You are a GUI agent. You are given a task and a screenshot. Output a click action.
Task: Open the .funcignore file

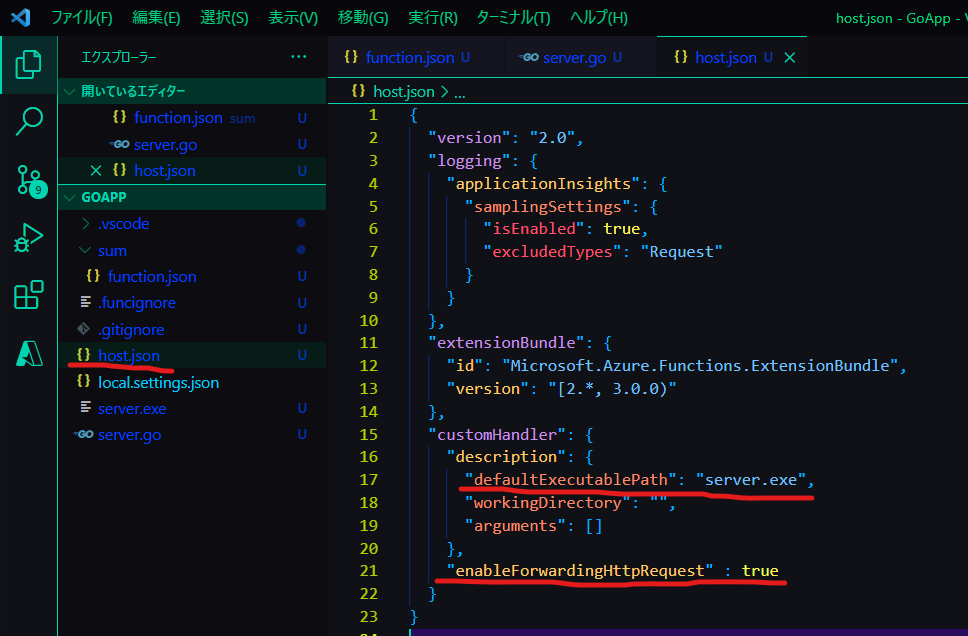tap(192, 303)
